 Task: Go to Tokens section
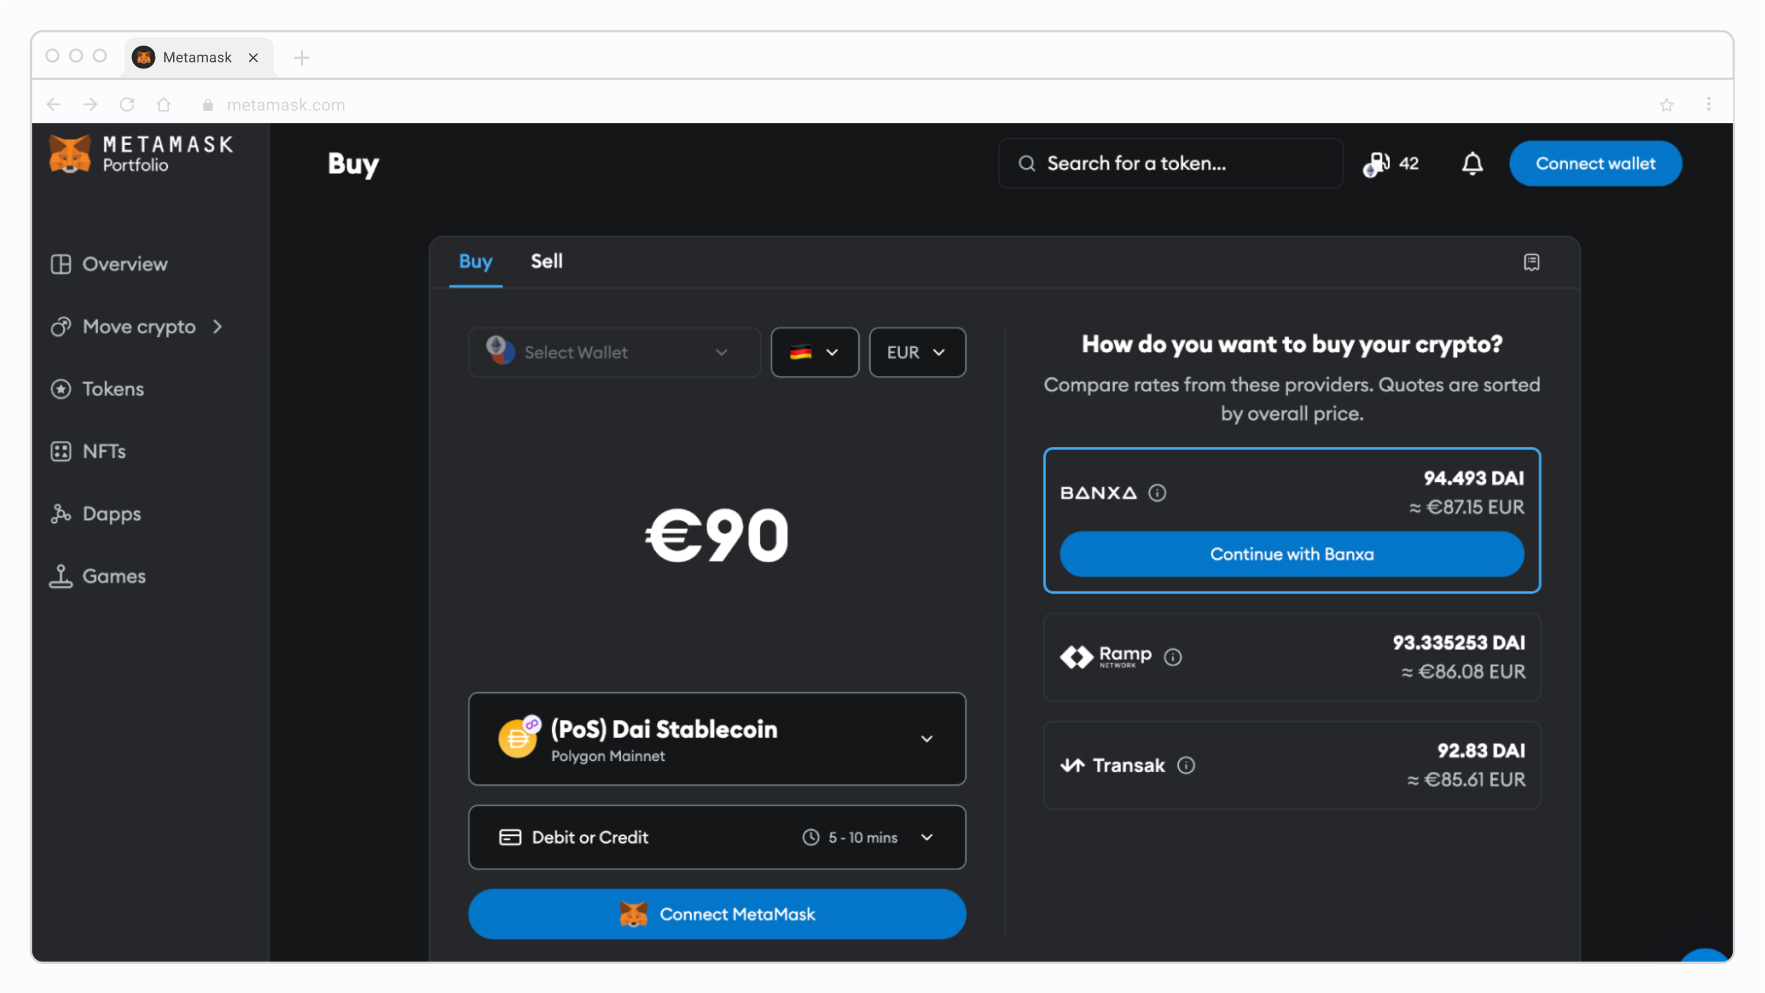click(98, 389)
